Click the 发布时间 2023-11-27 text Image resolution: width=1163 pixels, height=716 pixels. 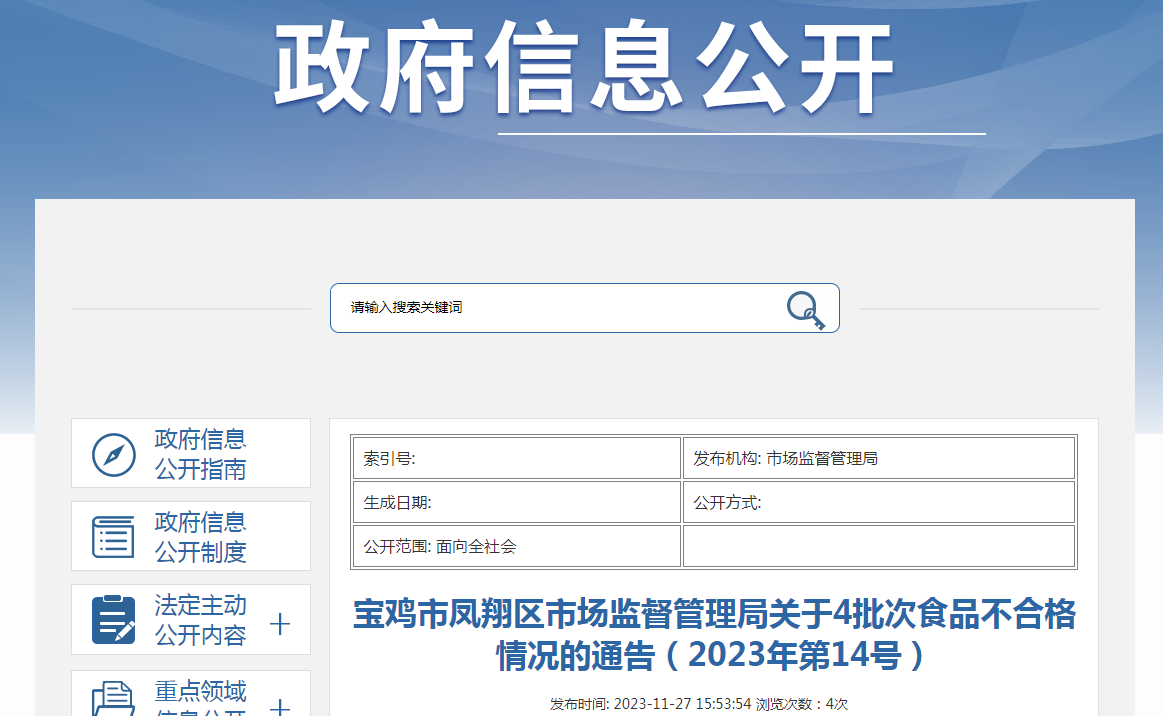[x=650, y=704]
